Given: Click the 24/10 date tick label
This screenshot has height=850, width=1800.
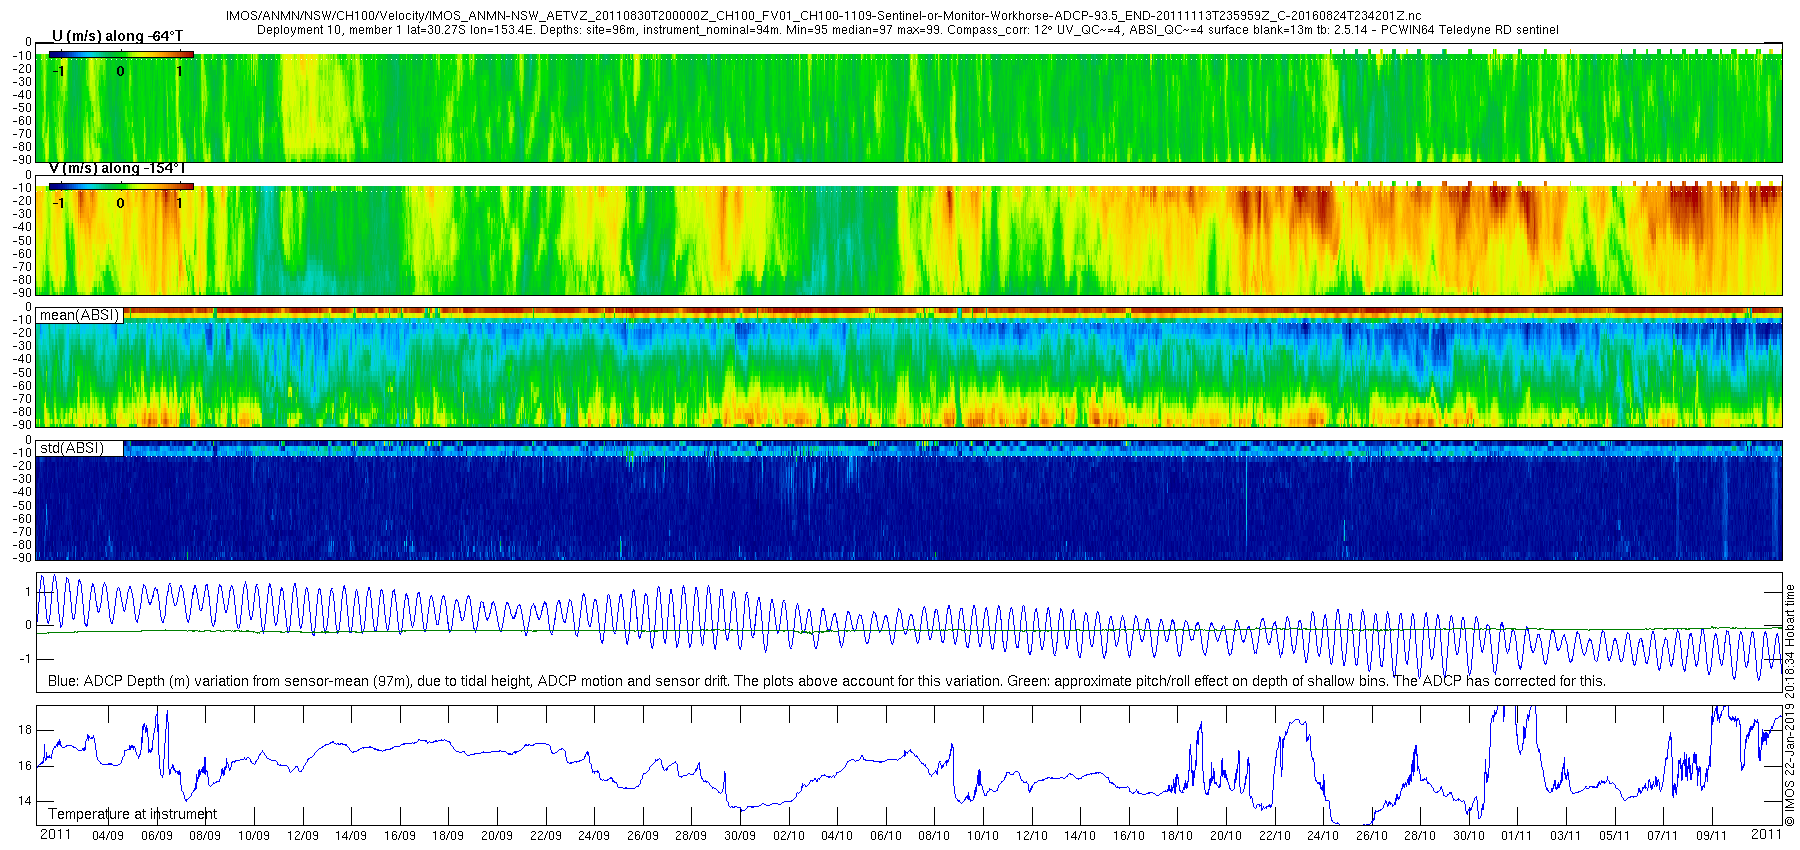Looking at the screenshot, I should click(1323, 835).
